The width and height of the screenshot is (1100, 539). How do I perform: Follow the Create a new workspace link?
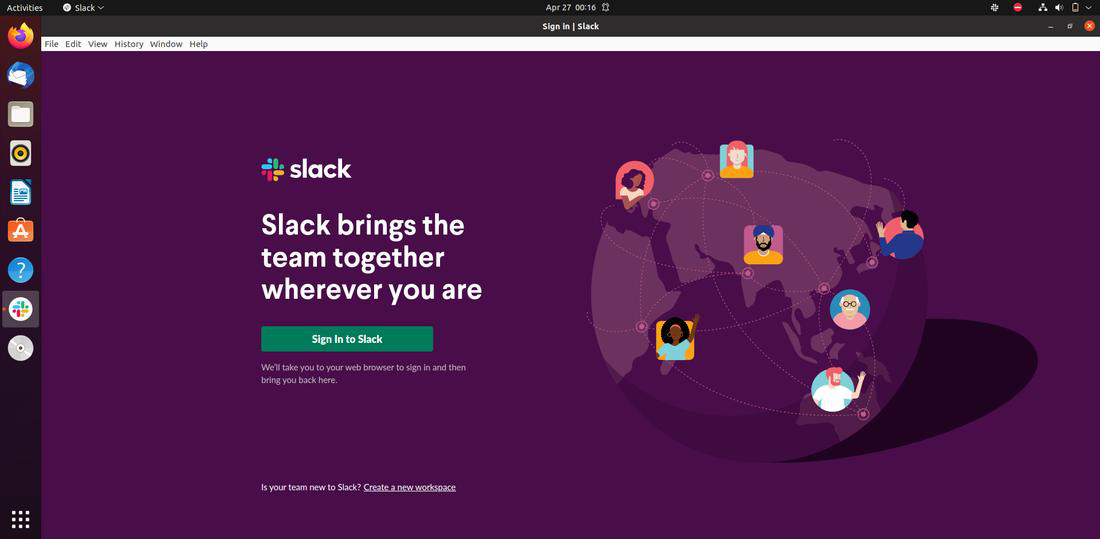click(x=410, y=487)
